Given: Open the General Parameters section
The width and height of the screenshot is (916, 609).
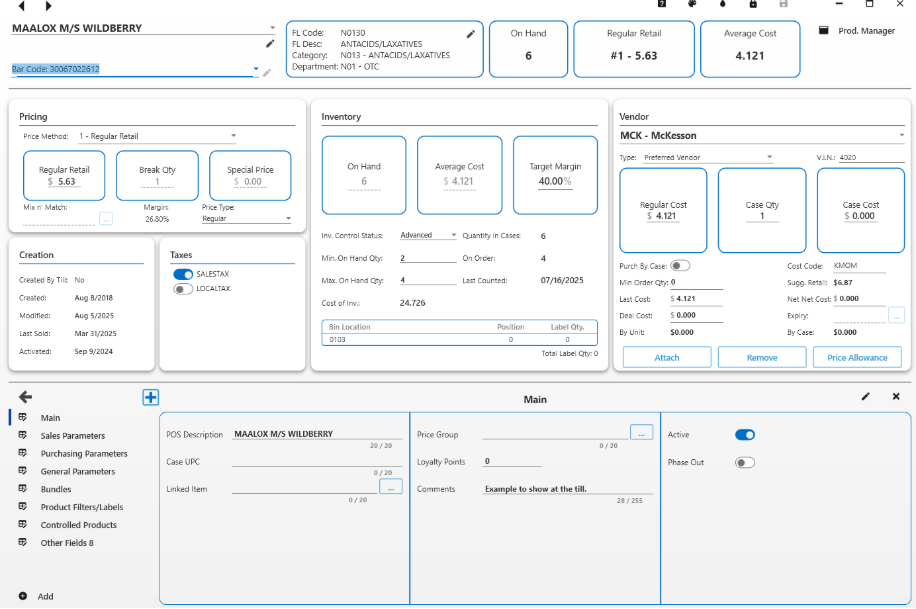Looking at the screenshot, I should 78,471.
